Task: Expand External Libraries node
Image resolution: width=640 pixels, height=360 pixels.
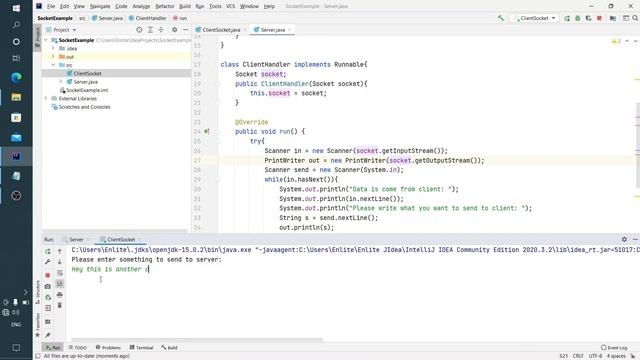Action: tap(46, 98)
